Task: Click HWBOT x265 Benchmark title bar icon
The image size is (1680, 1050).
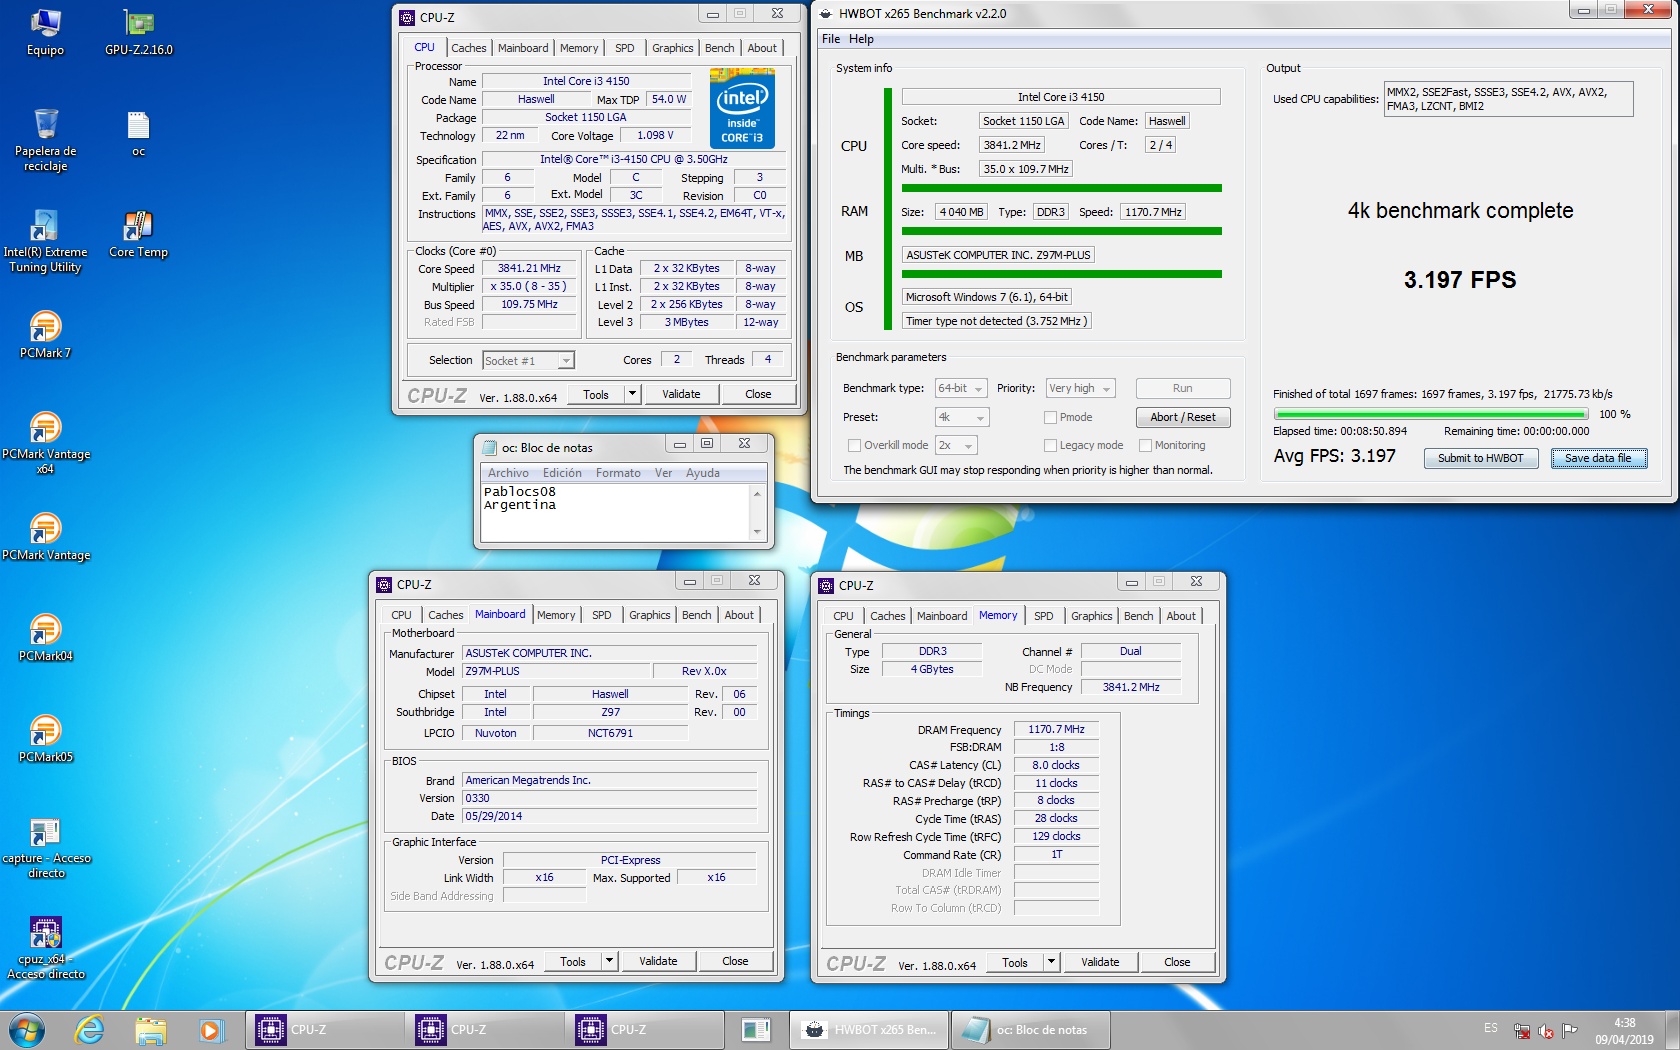Action: point(826,14)
